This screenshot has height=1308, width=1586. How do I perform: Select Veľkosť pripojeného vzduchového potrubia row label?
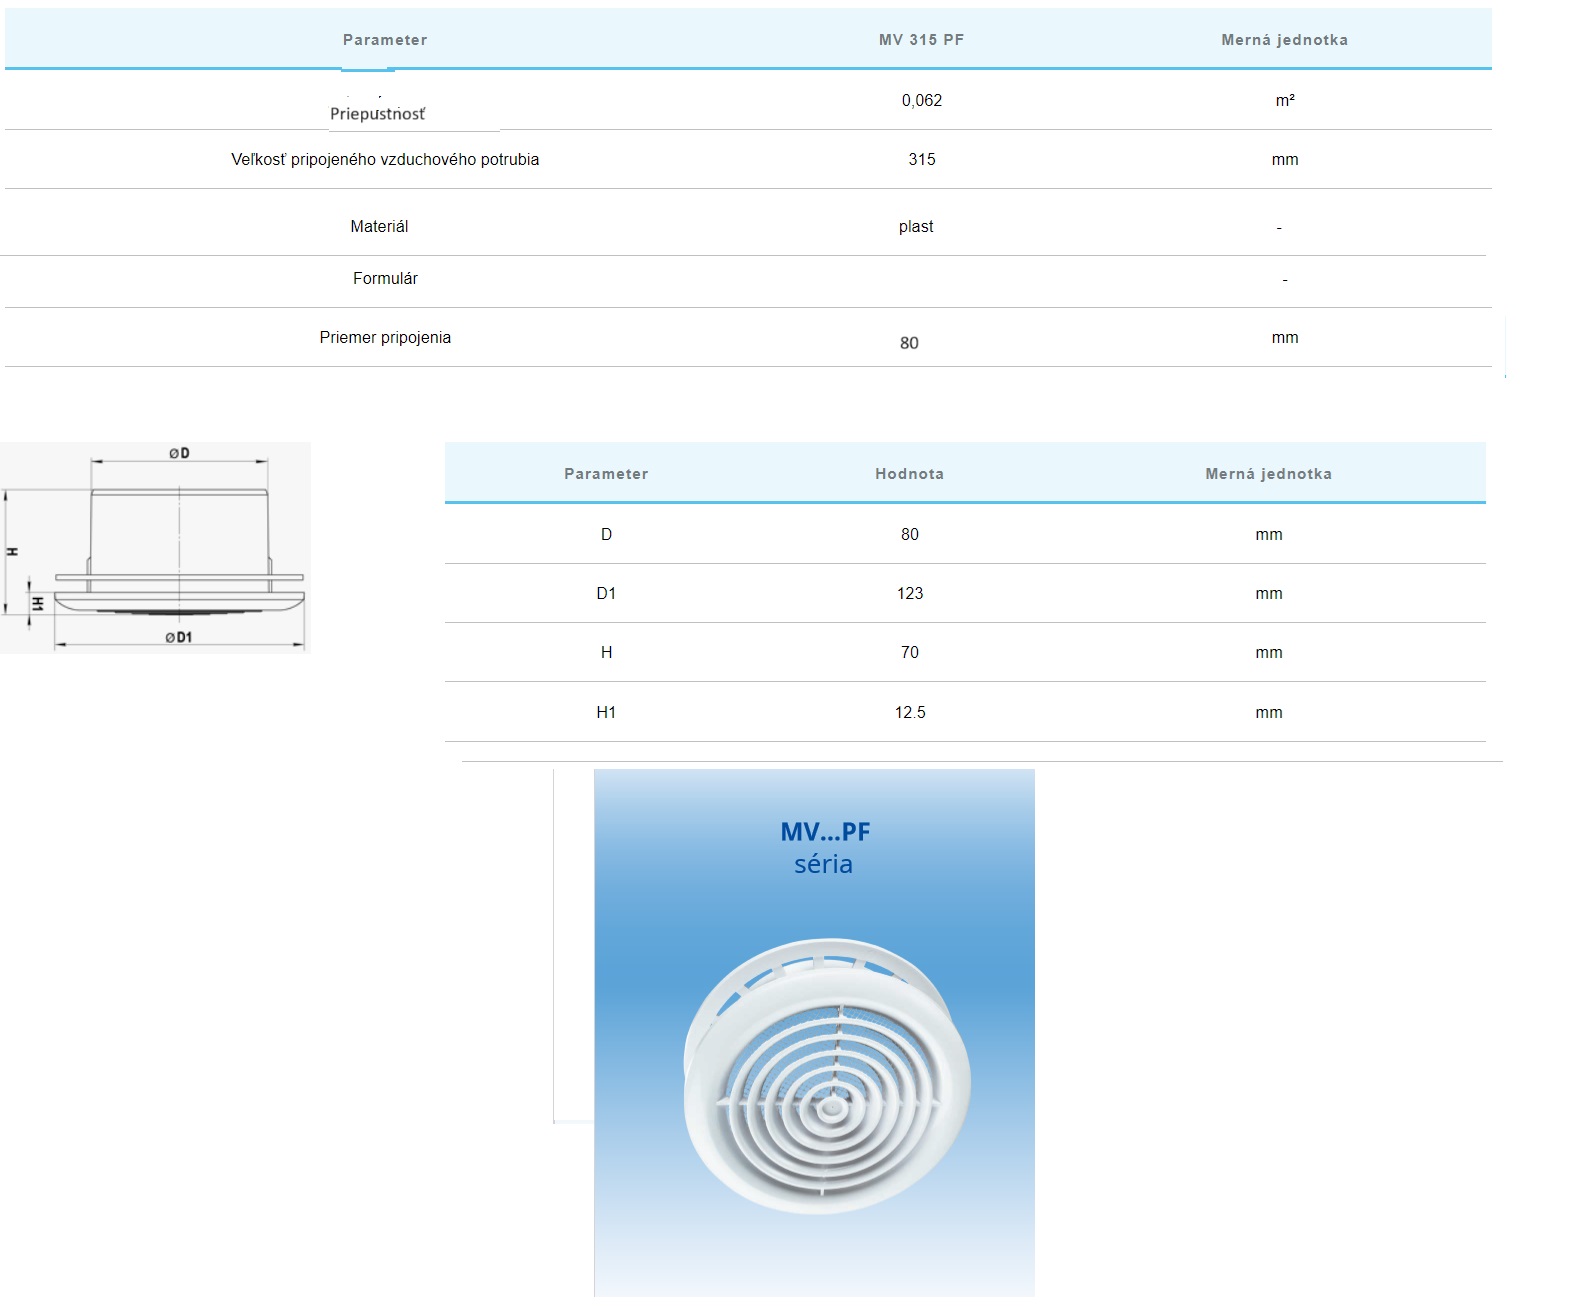(385, 159)
